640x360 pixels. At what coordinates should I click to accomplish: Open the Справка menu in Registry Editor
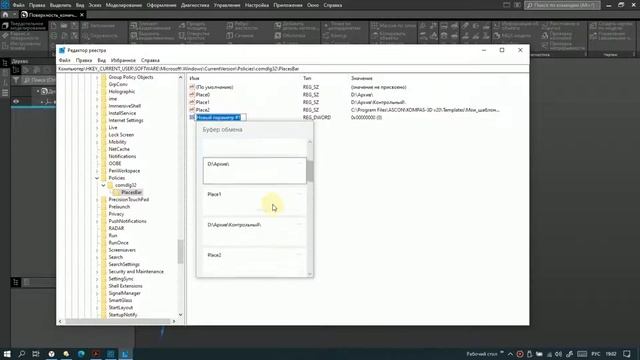(150, 60)
